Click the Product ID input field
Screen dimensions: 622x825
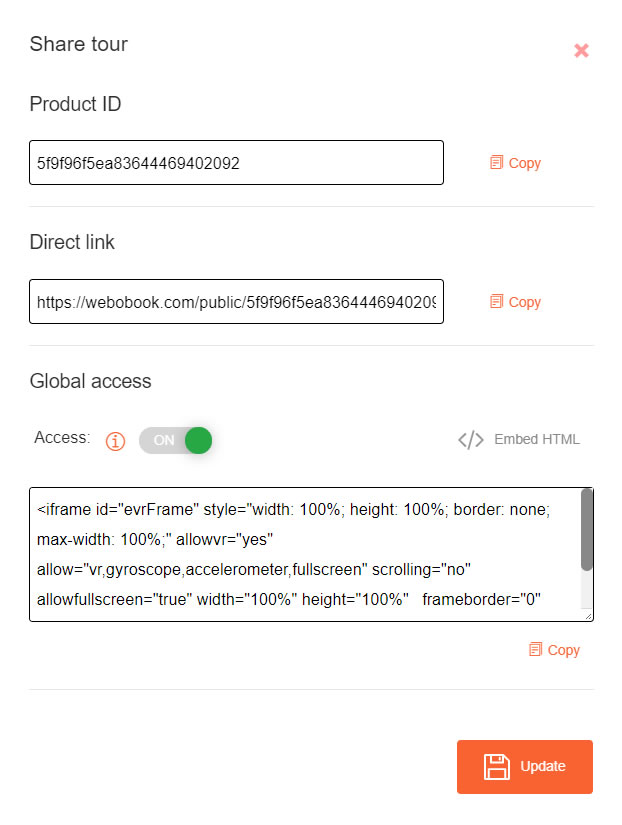pos(236,163)
